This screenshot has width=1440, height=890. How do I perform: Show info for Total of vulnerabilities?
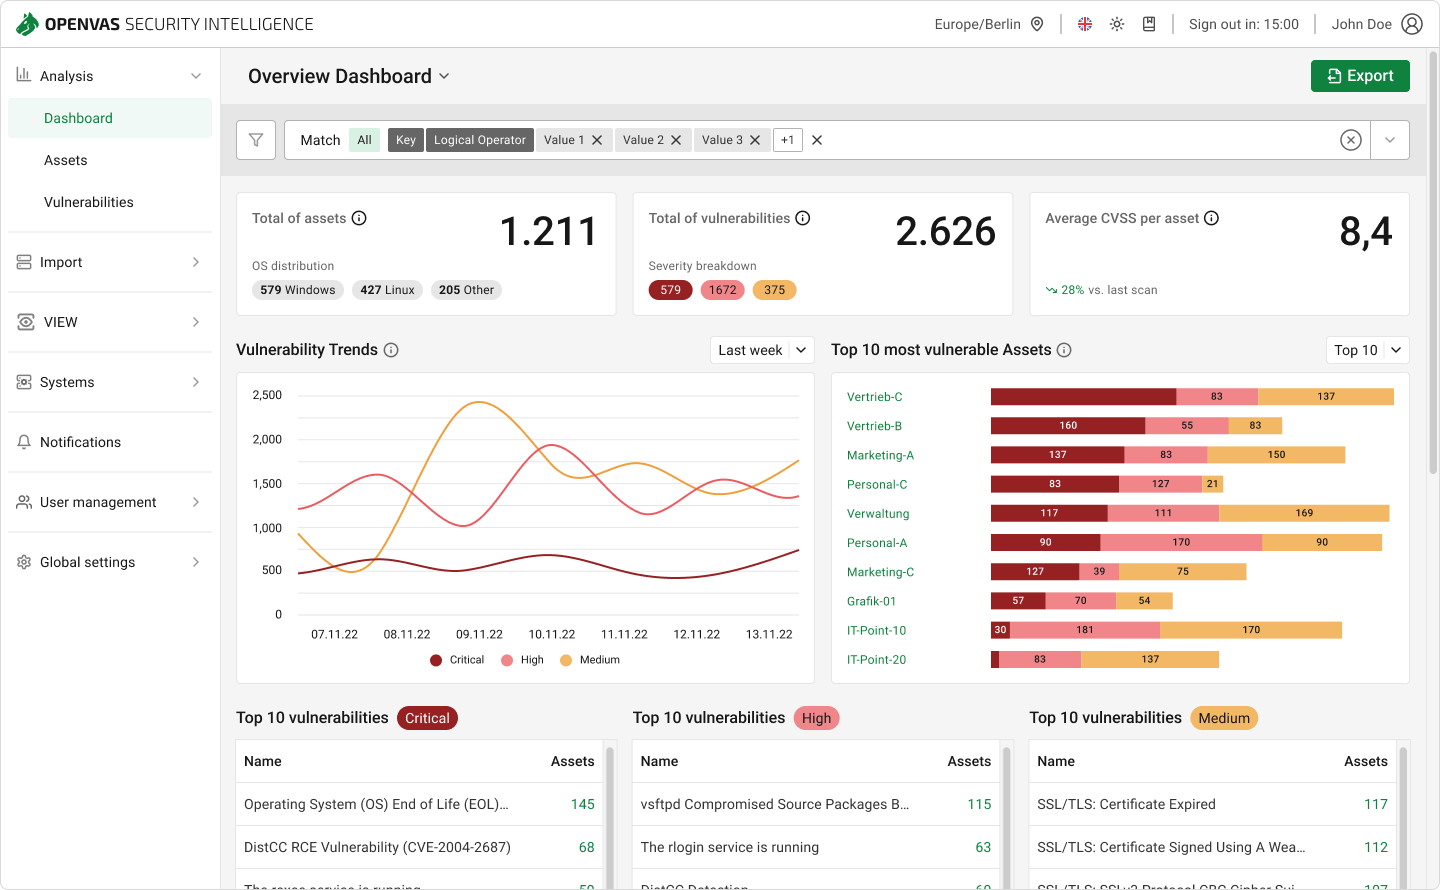[x=803, y=218]
